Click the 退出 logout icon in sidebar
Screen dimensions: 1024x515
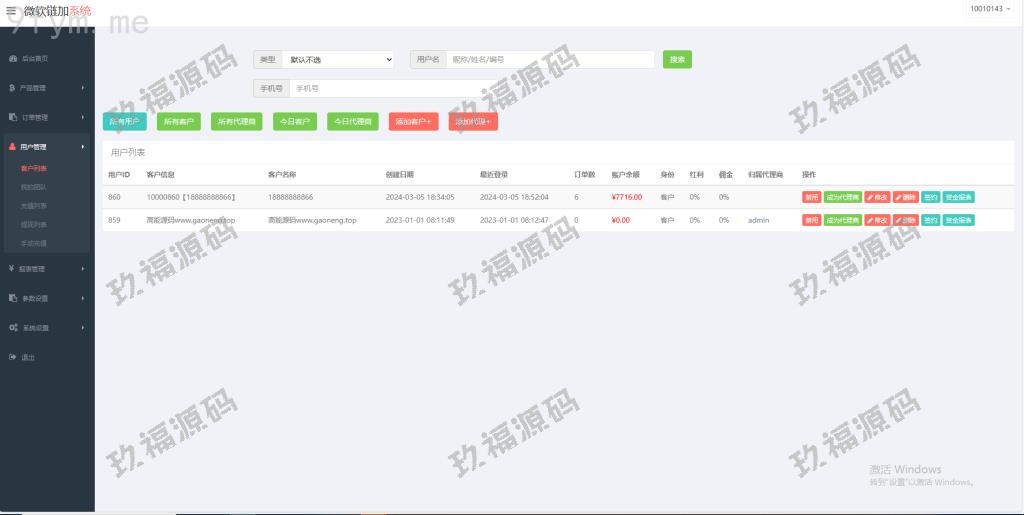pos(12,357)
